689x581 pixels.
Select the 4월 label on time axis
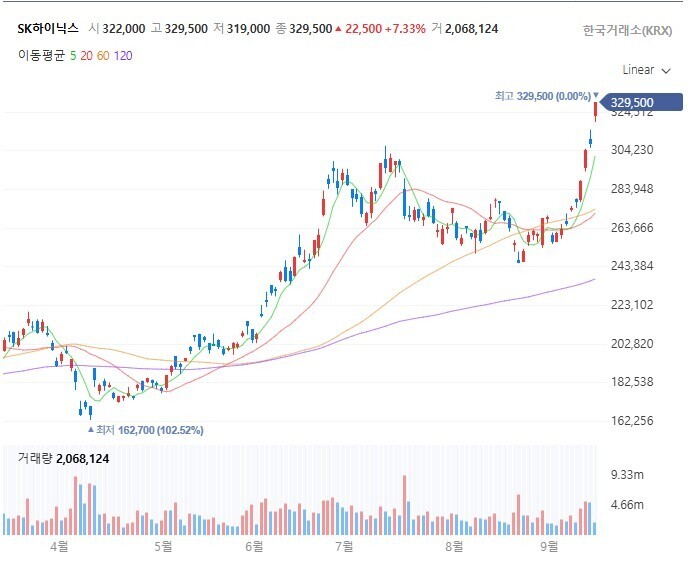pyautogui.click(x=59, y=546)
